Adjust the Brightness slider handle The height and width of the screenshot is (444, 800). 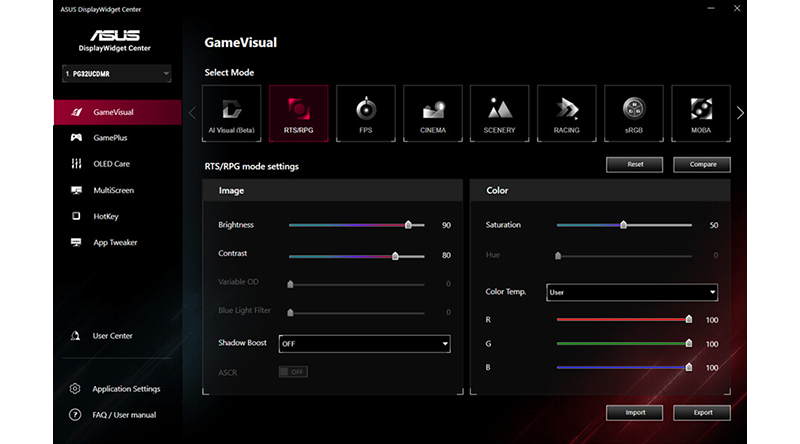[408, 225]
